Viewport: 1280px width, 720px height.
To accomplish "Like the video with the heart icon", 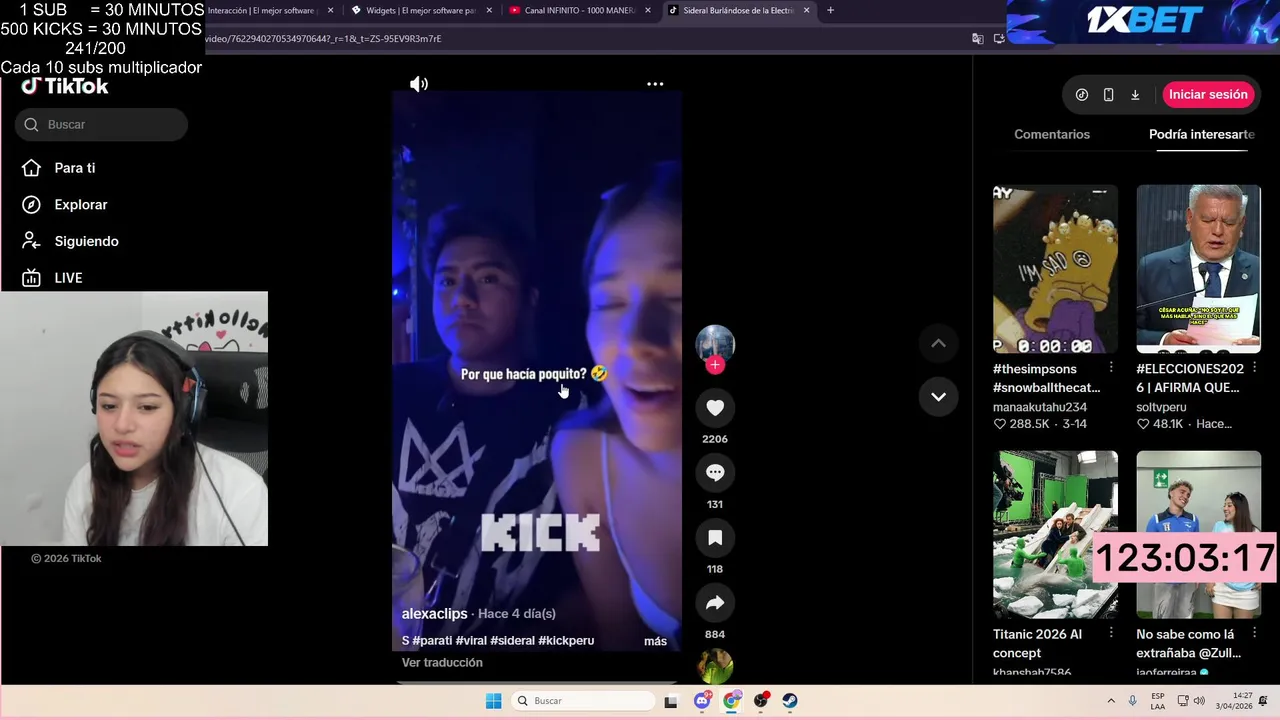I will click(715, 408).
